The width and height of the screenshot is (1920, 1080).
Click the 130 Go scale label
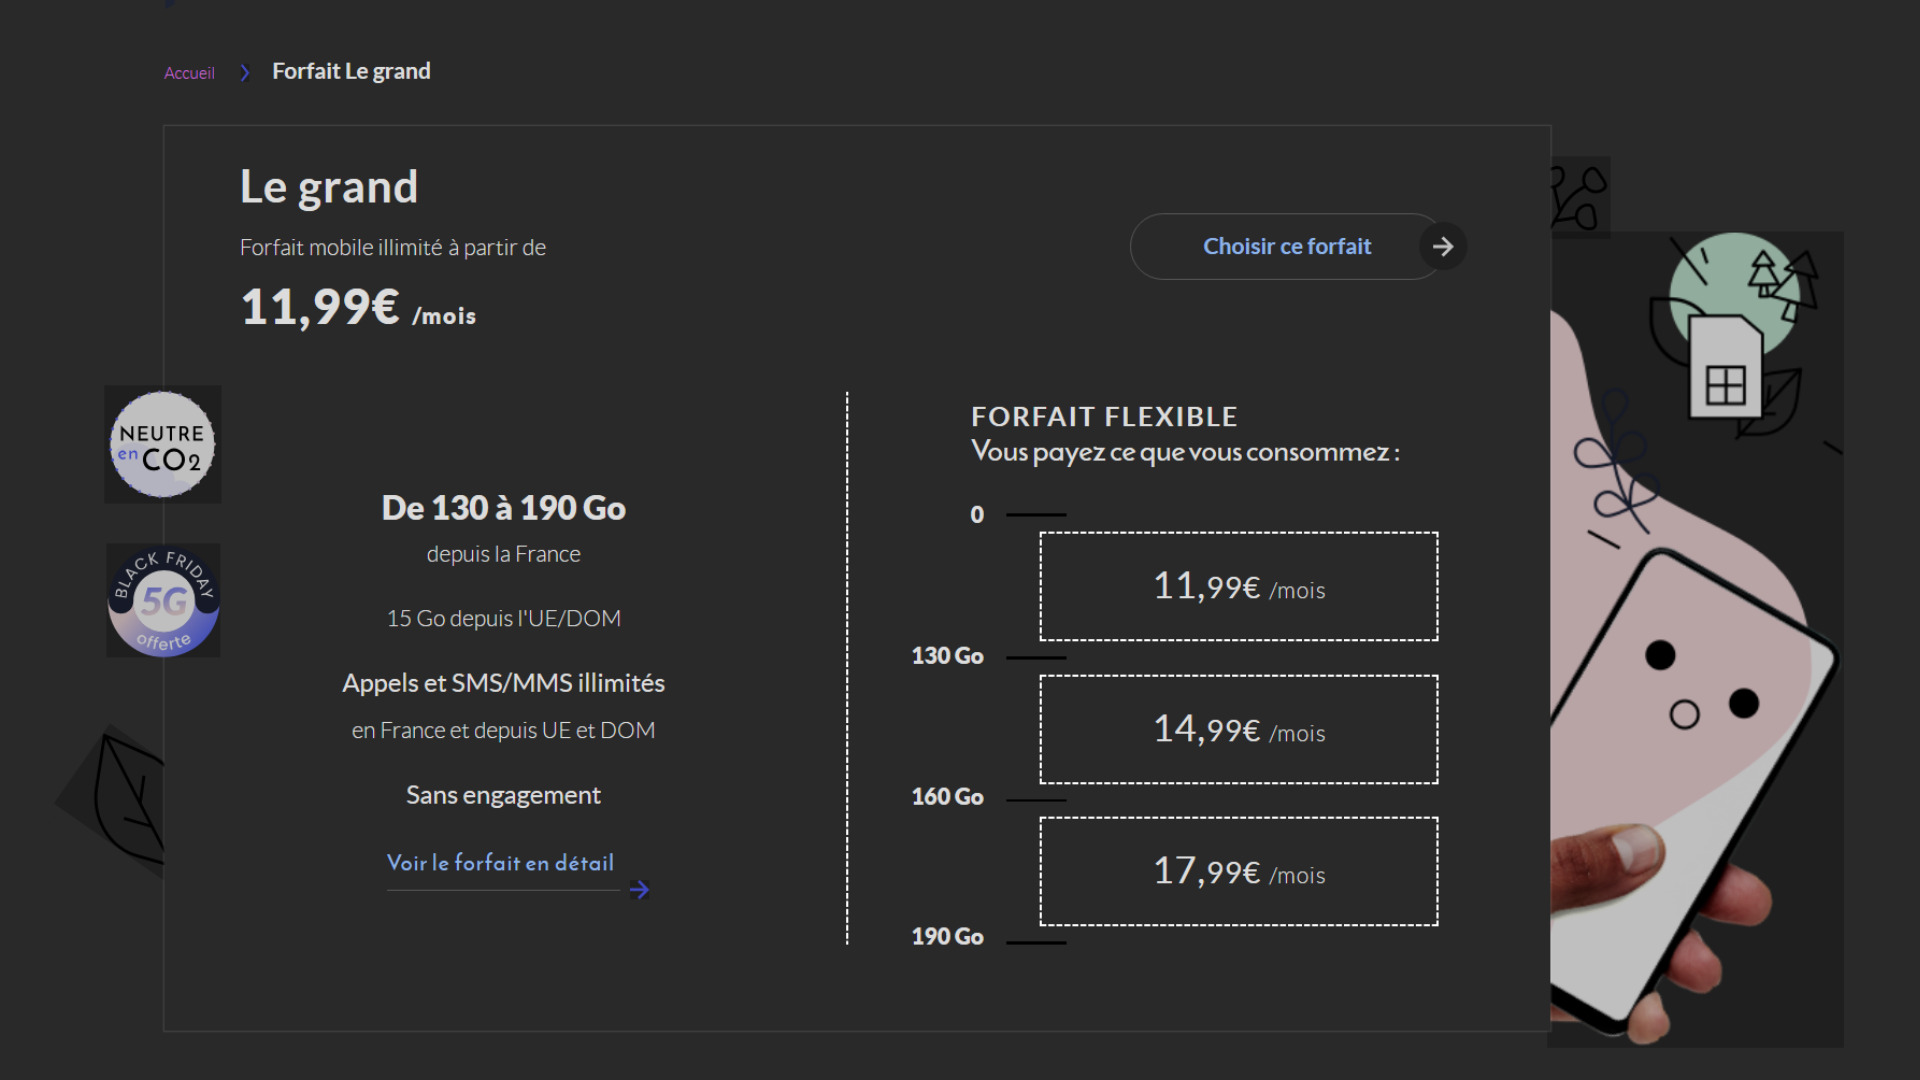tap(947, 656)
